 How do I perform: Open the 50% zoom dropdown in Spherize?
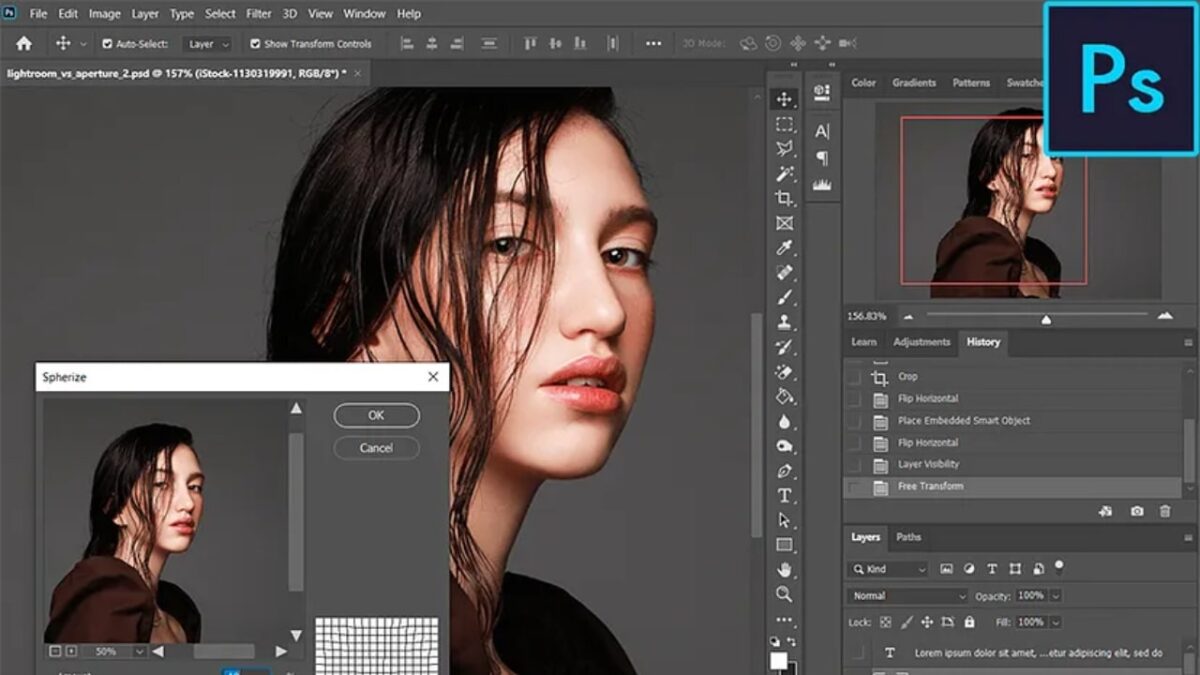139,651
